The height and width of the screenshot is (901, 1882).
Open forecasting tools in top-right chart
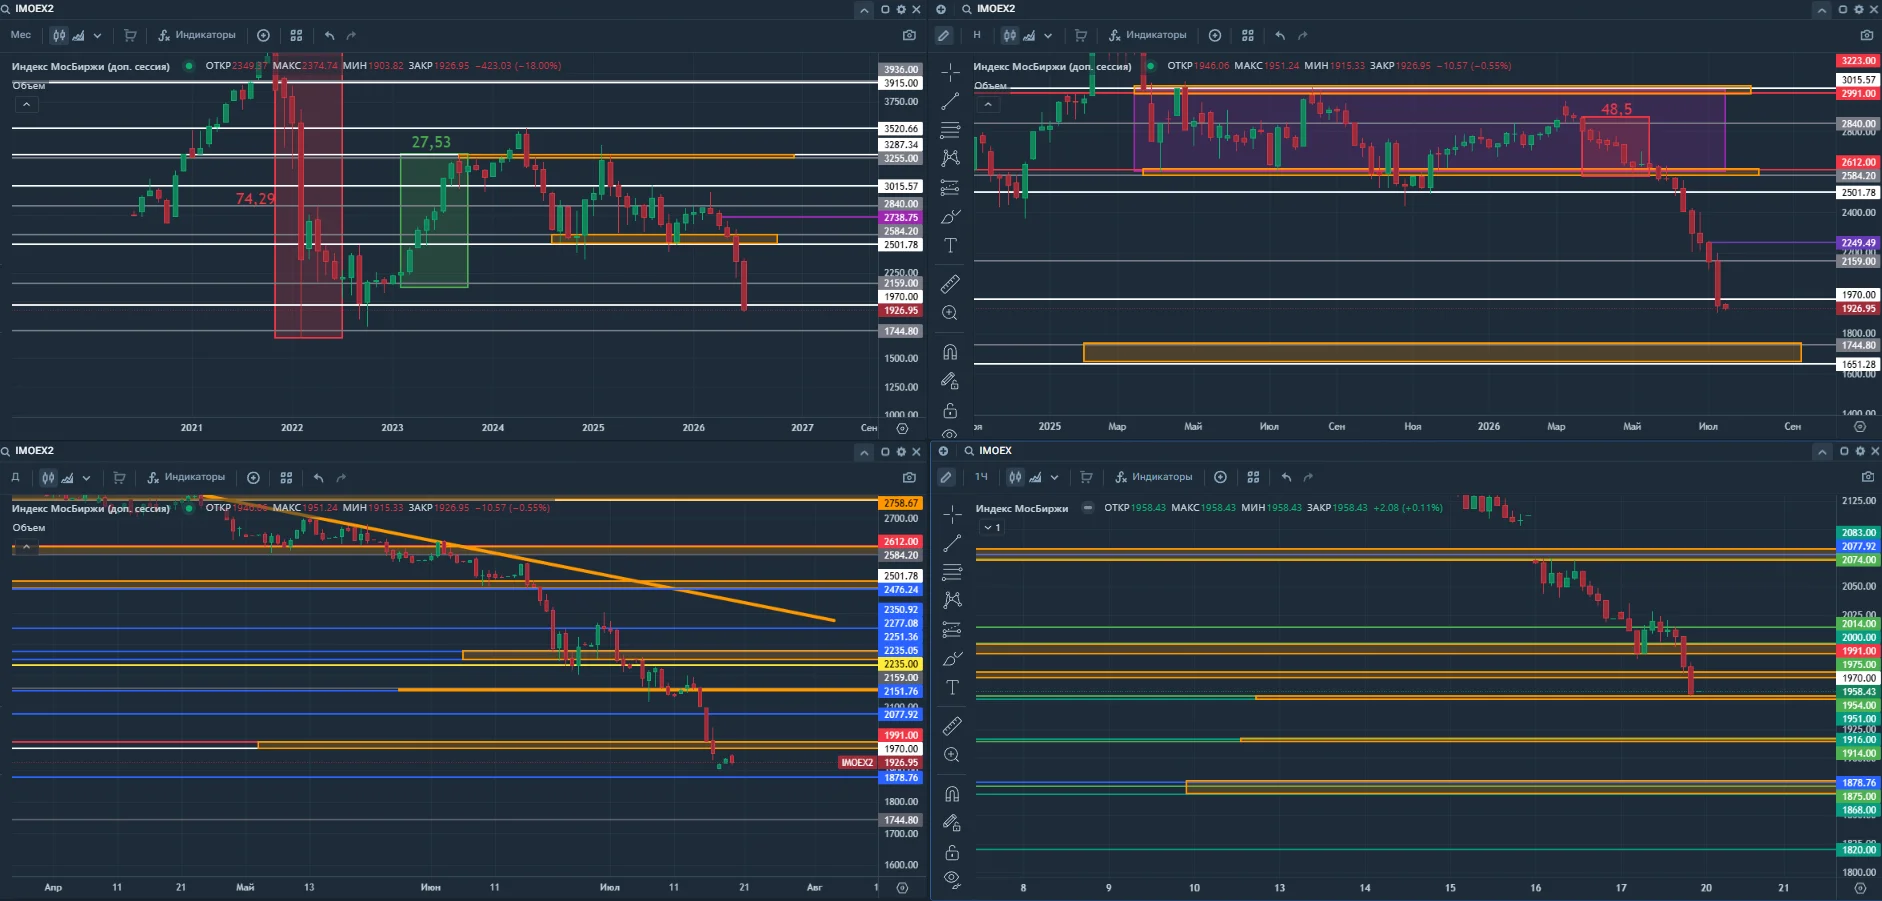pyautogui.click(x=950, y=187)
